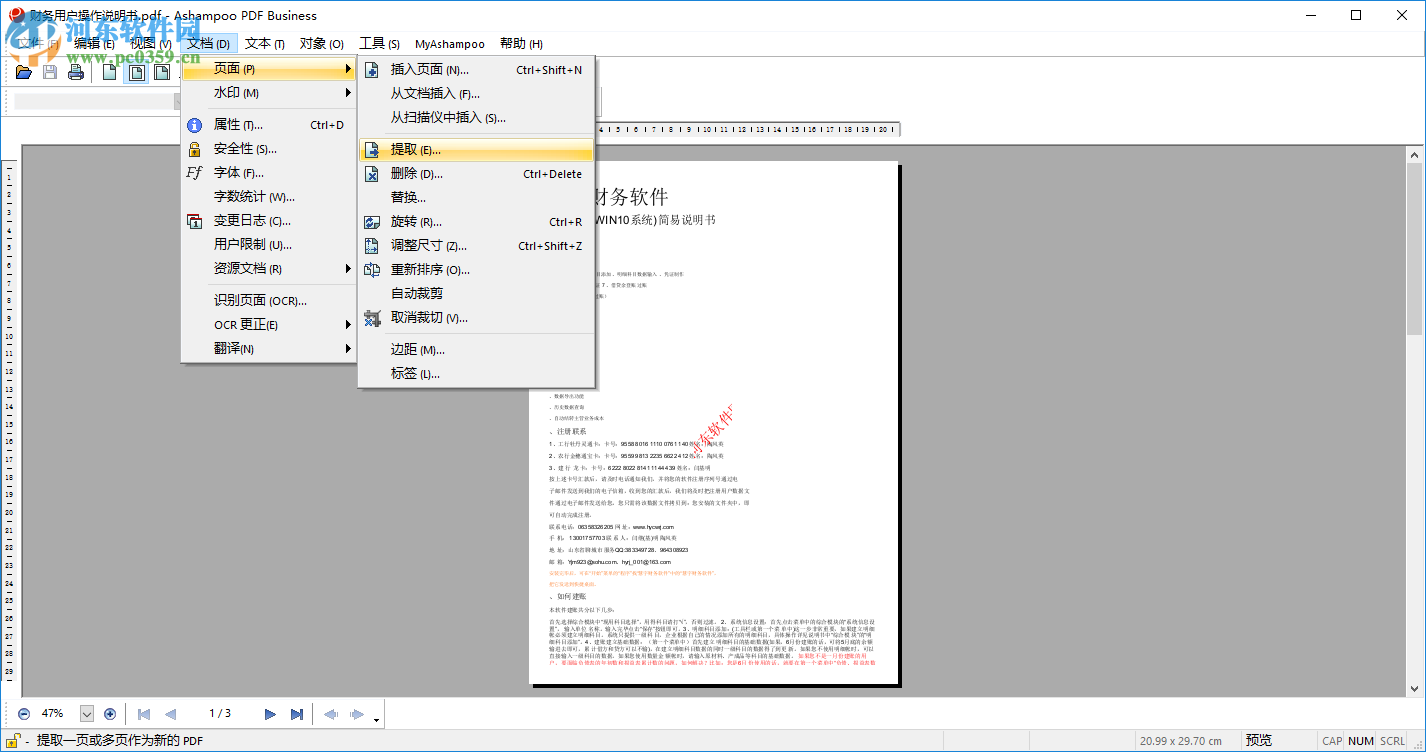Choose User Restrictions (用户限制)
1426x752 pixels.
(x=268, y=245)
